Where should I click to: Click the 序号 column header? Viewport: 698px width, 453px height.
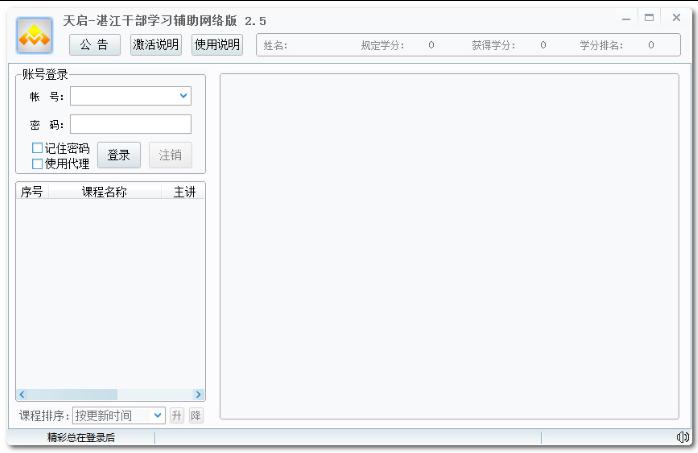(31, 192)
